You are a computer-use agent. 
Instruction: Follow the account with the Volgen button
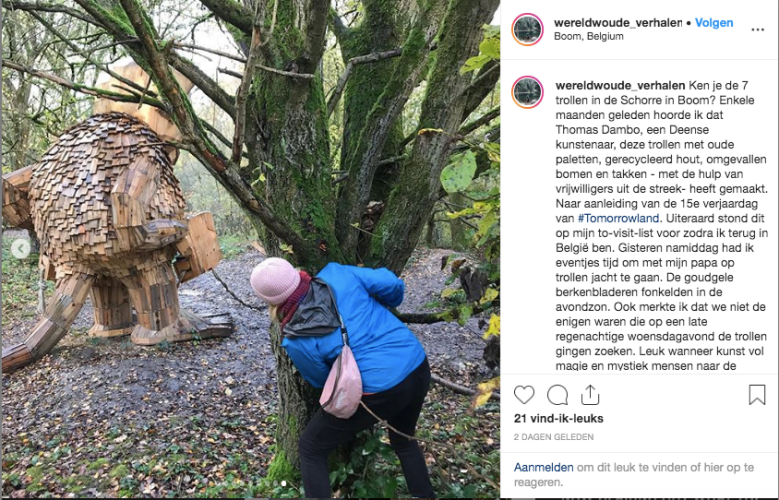pyautogui.click(x=714, y=23)
